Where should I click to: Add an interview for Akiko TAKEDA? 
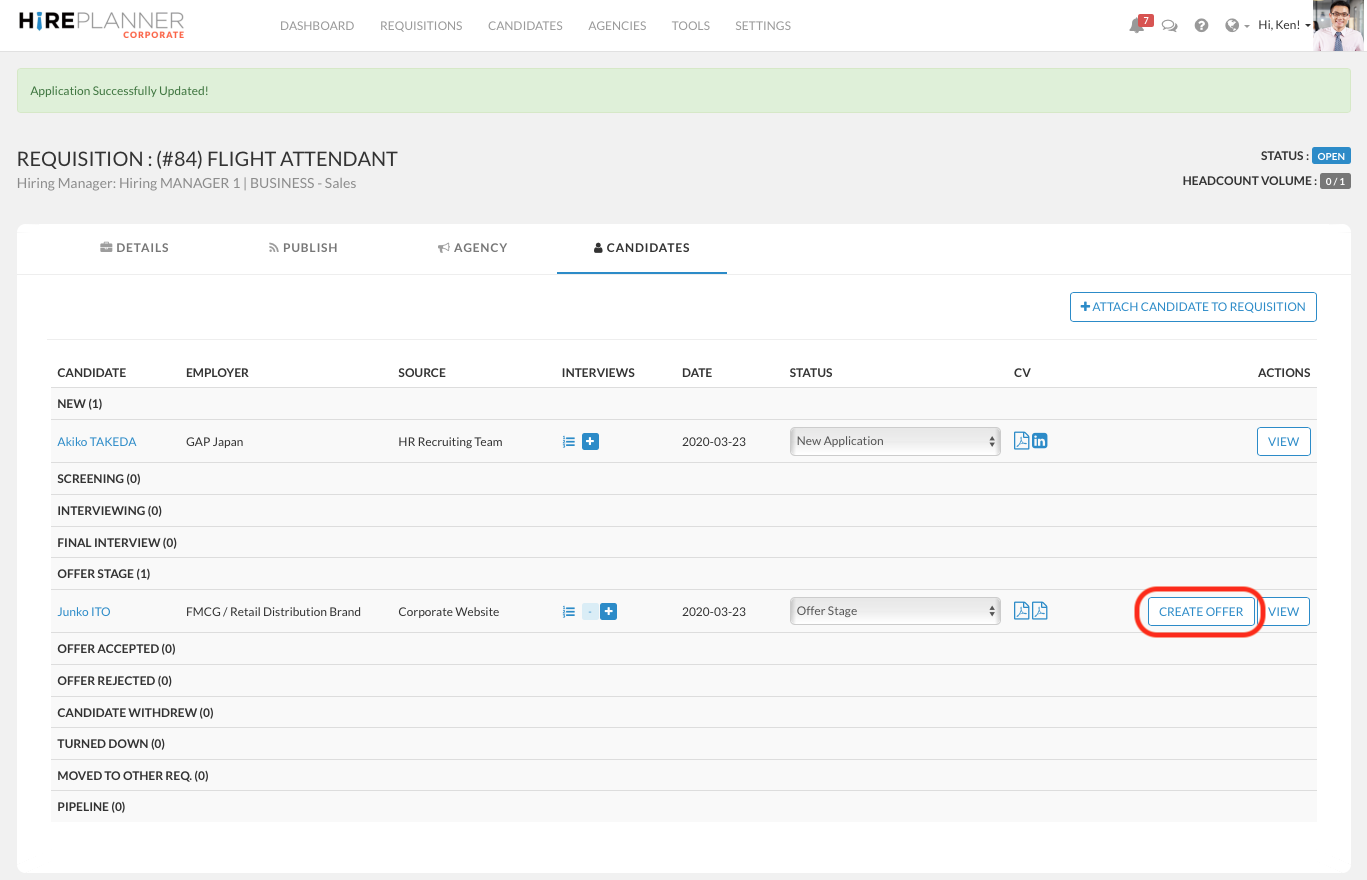590,441
